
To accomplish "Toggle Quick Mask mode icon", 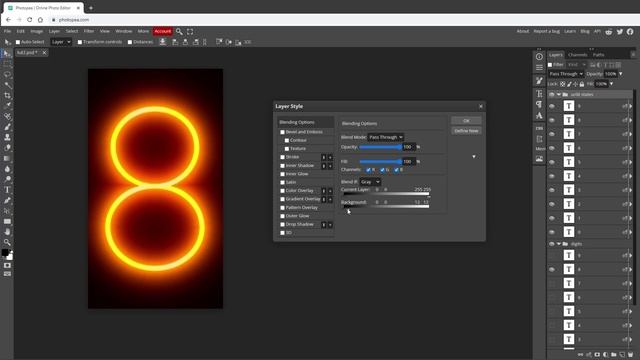I will click(x=7, y=265).
